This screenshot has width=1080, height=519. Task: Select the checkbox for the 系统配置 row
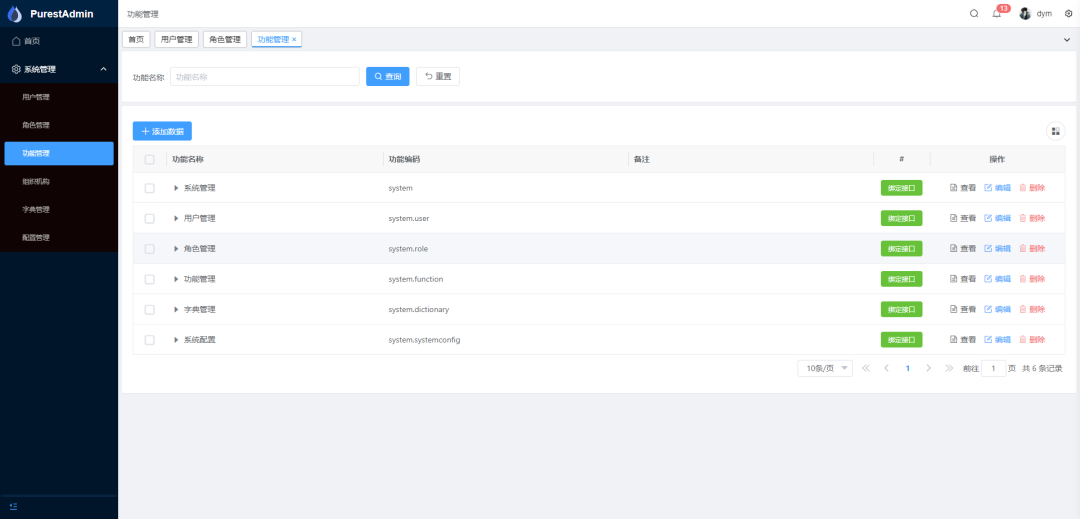tap(150, 340)
